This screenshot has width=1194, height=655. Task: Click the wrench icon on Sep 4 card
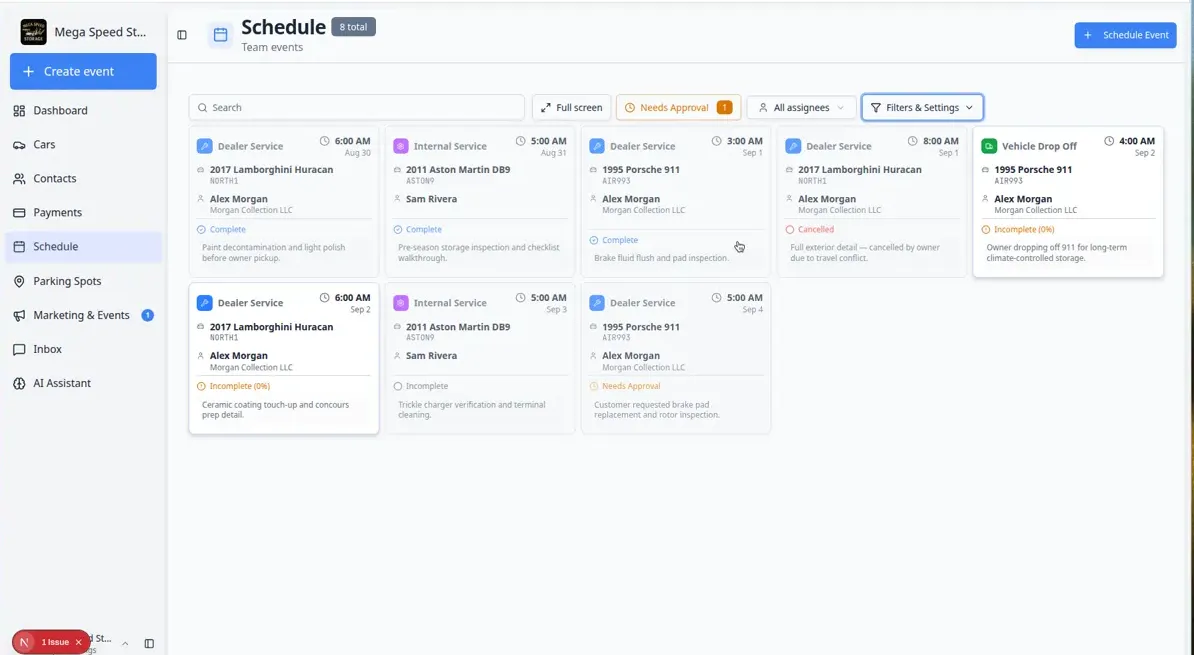597,302
